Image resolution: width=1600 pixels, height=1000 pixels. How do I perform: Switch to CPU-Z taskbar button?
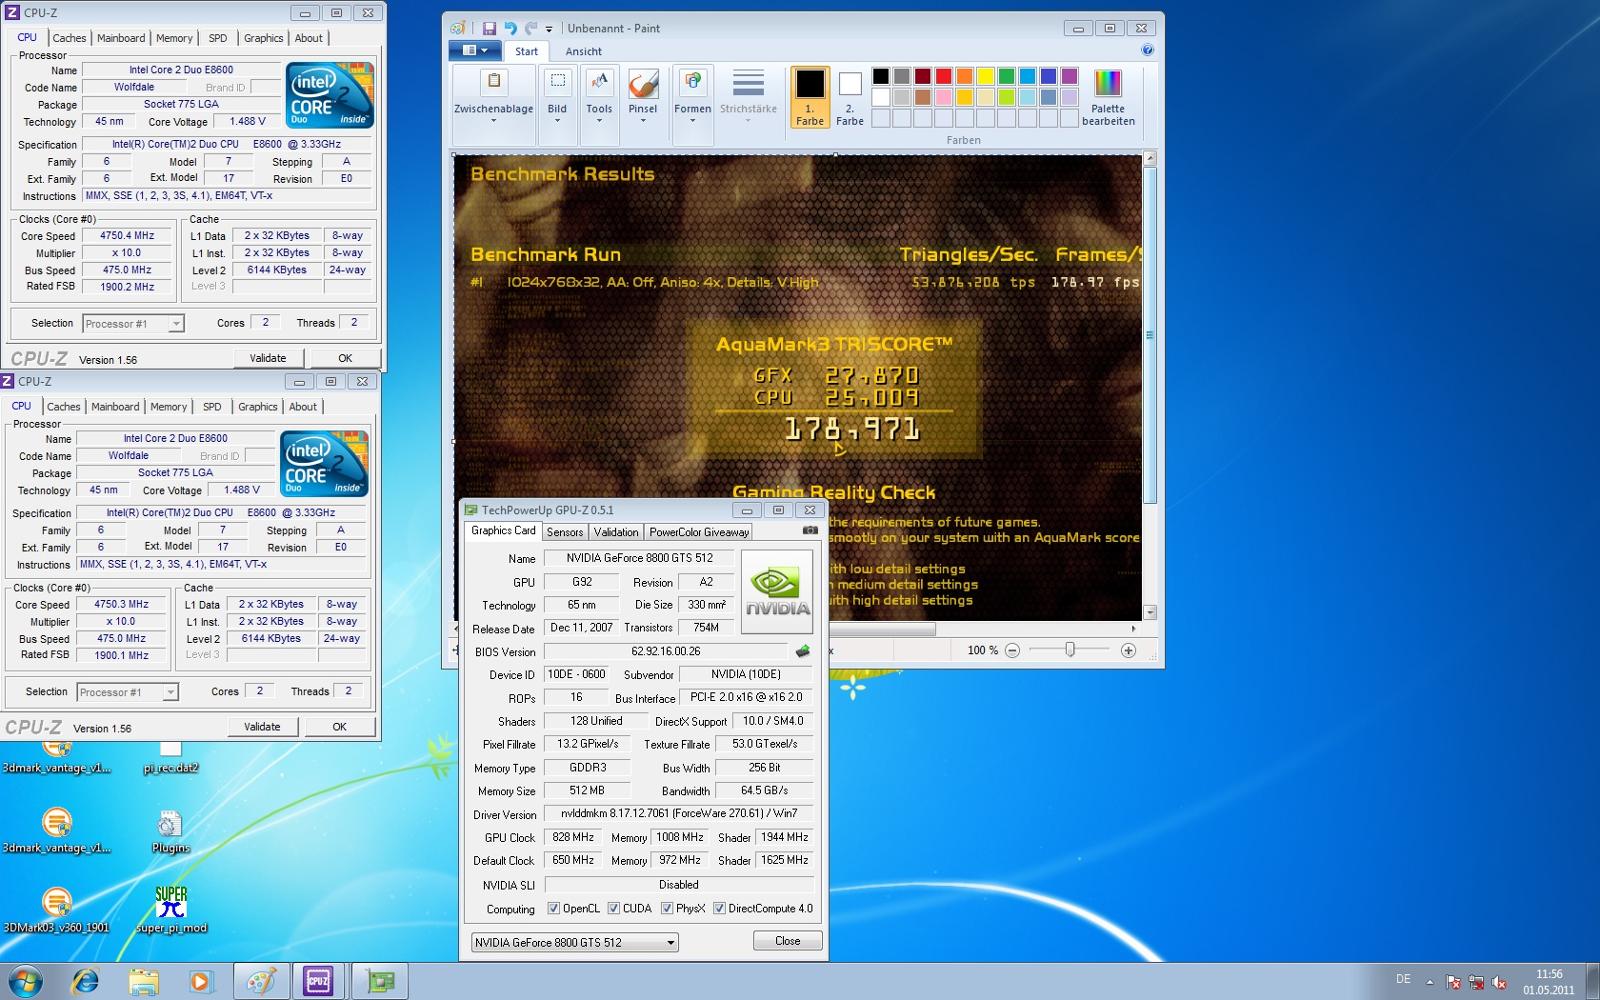(x=319, y=981)
